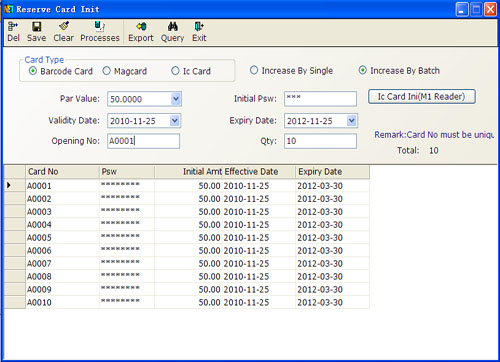Click card number A0006 cell

62,251
